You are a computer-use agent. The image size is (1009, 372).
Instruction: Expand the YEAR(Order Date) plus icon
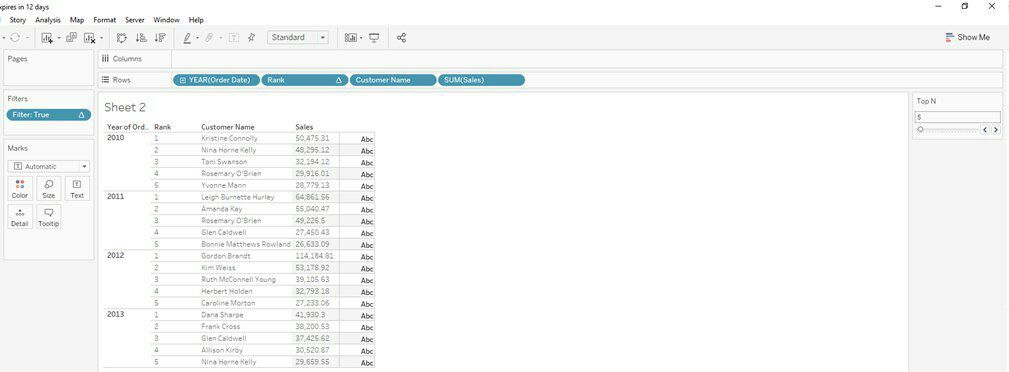(x=183, y=80)
